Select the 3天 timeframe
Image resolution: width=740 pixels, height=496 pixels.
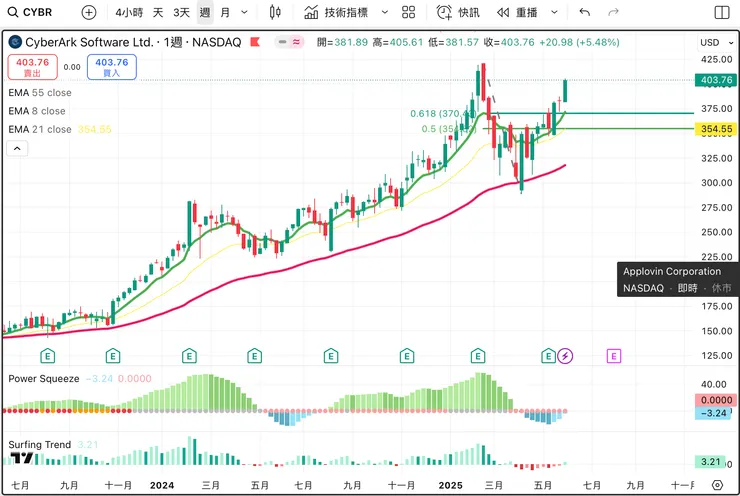pyautogui.click(x=181, y=12)
